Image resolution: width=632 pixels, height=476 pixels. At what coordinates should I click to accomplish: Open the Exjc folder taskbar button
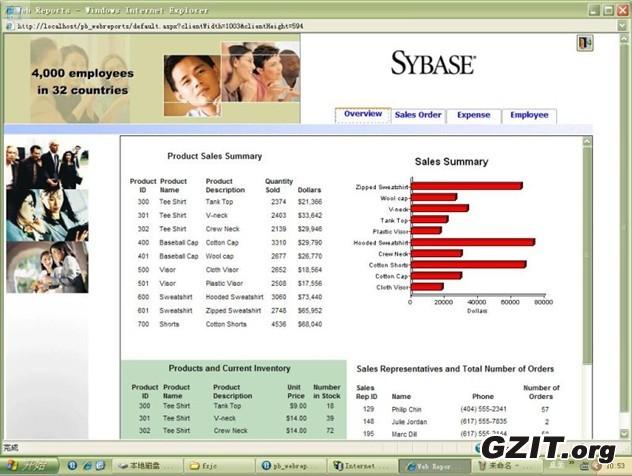click(x=219, y=466)
